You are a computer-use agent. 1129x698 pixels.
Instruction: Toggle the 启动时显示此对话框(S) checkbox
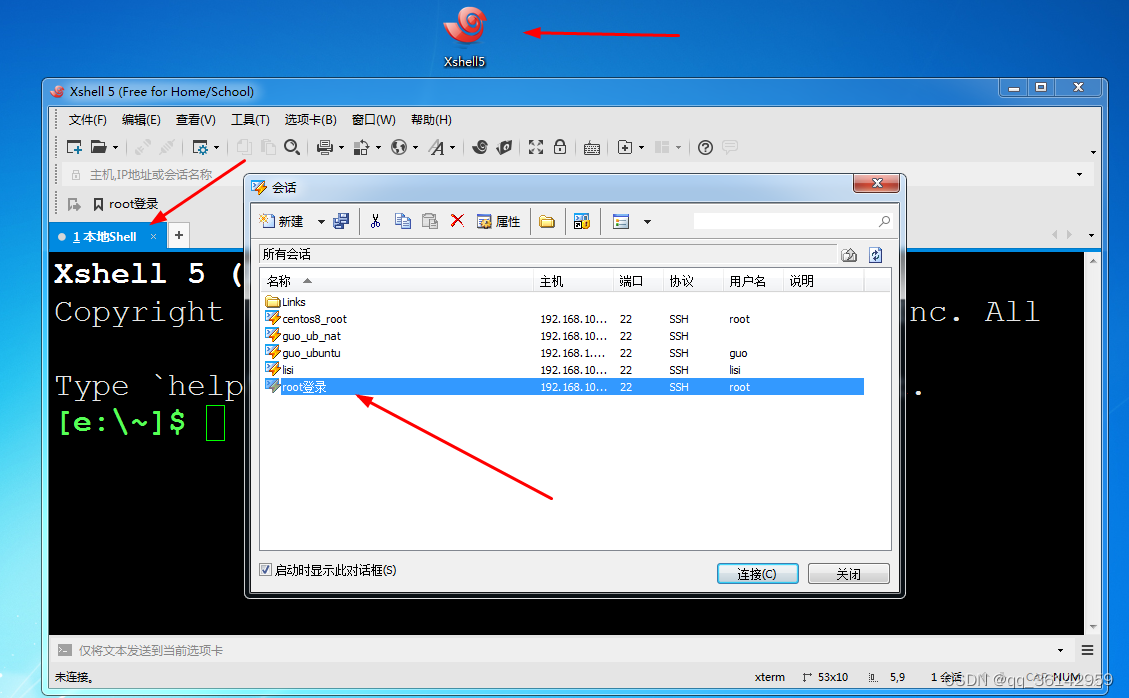(x=266, y=570)
